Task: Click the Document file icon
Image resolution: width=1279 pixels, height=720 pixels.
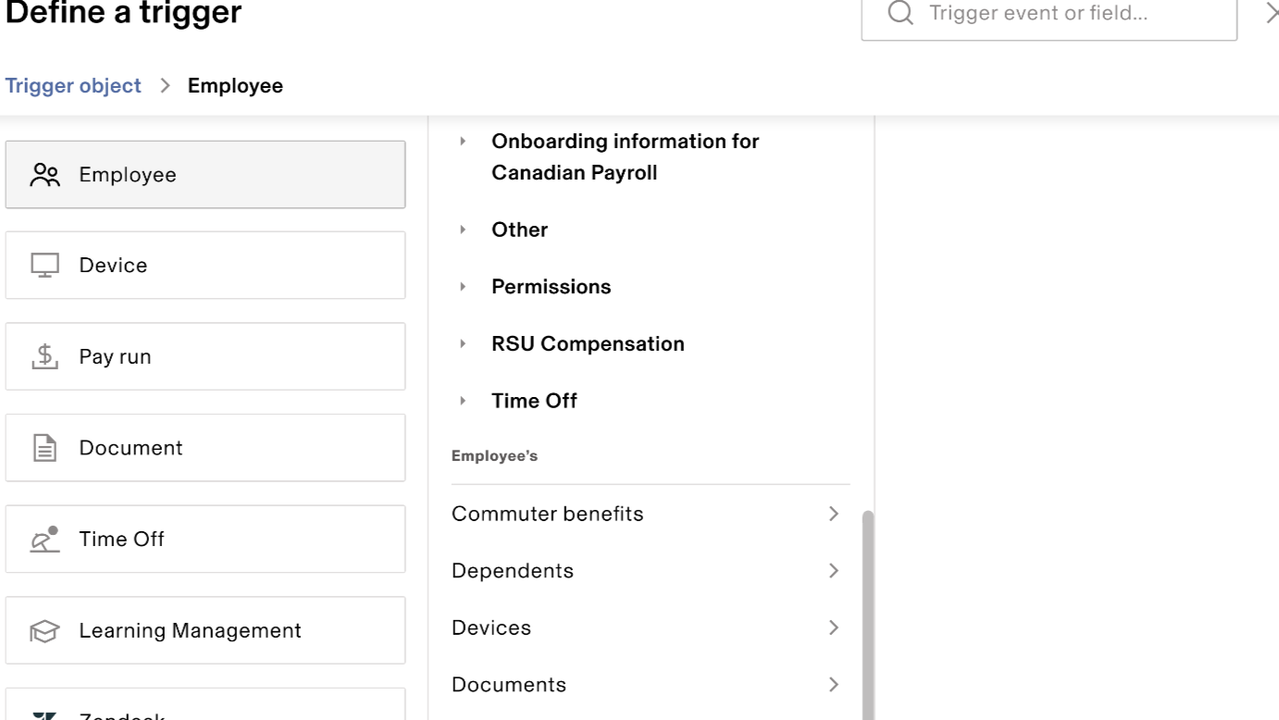Action: click(x=44, y=447)
